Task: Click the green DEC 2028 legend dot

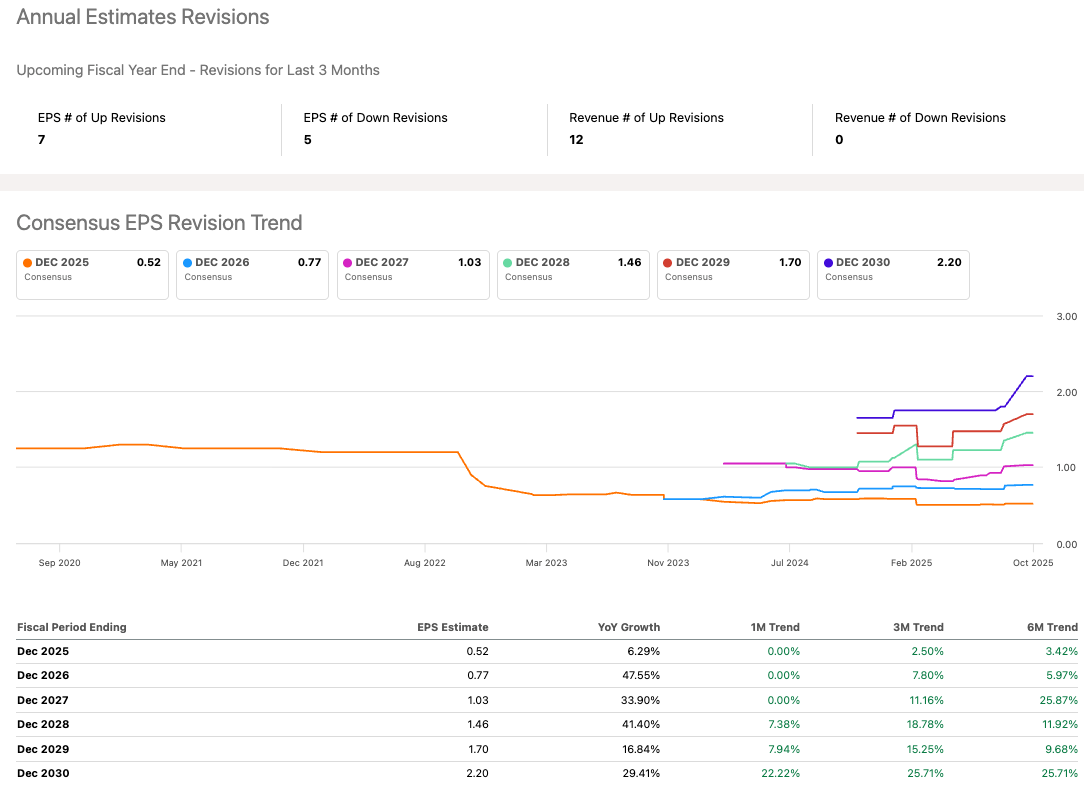Action: (508, 262)
